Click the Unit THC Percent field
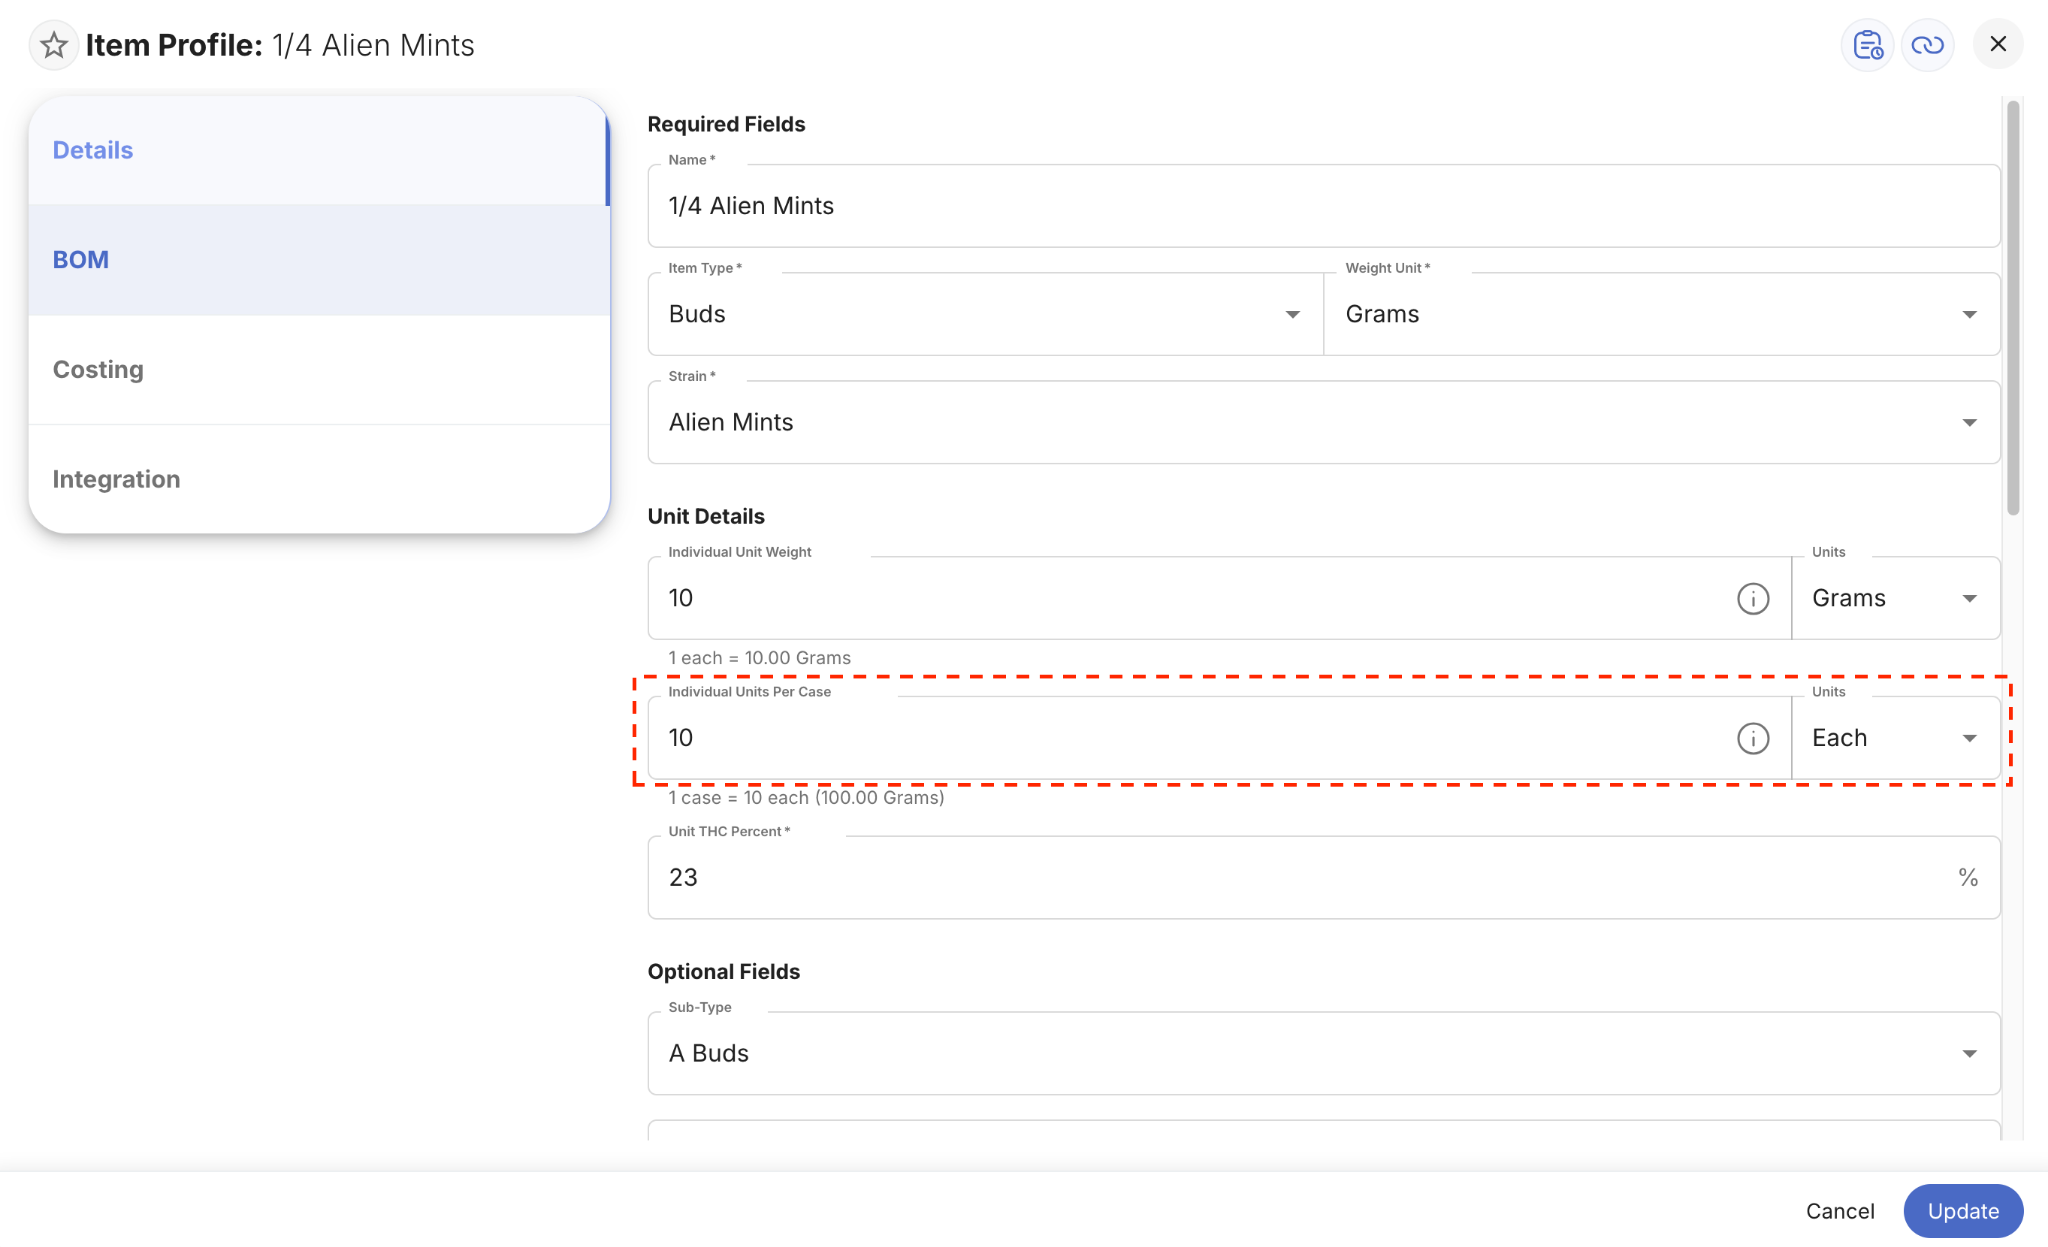The image size is (2048, 1247). point(1324,877)
